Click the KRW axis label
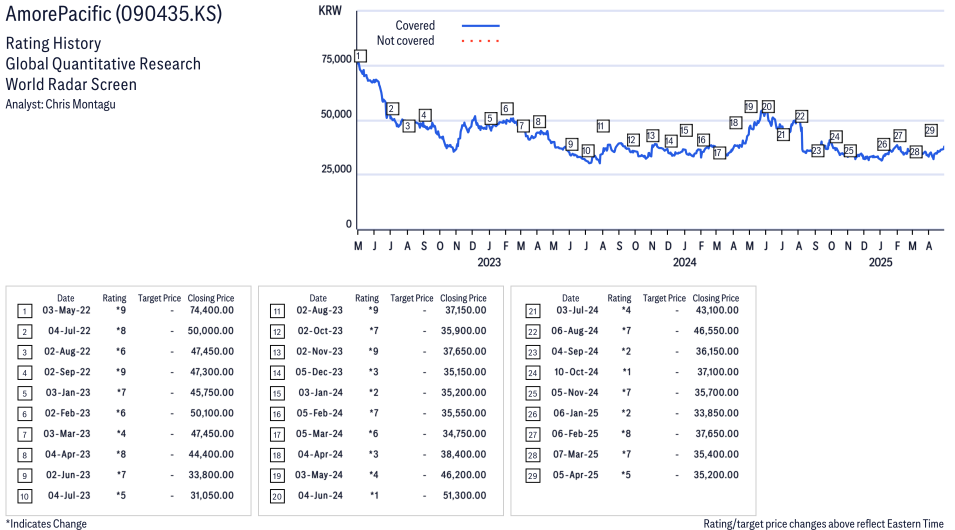955x530 pixels. point(330,10)
